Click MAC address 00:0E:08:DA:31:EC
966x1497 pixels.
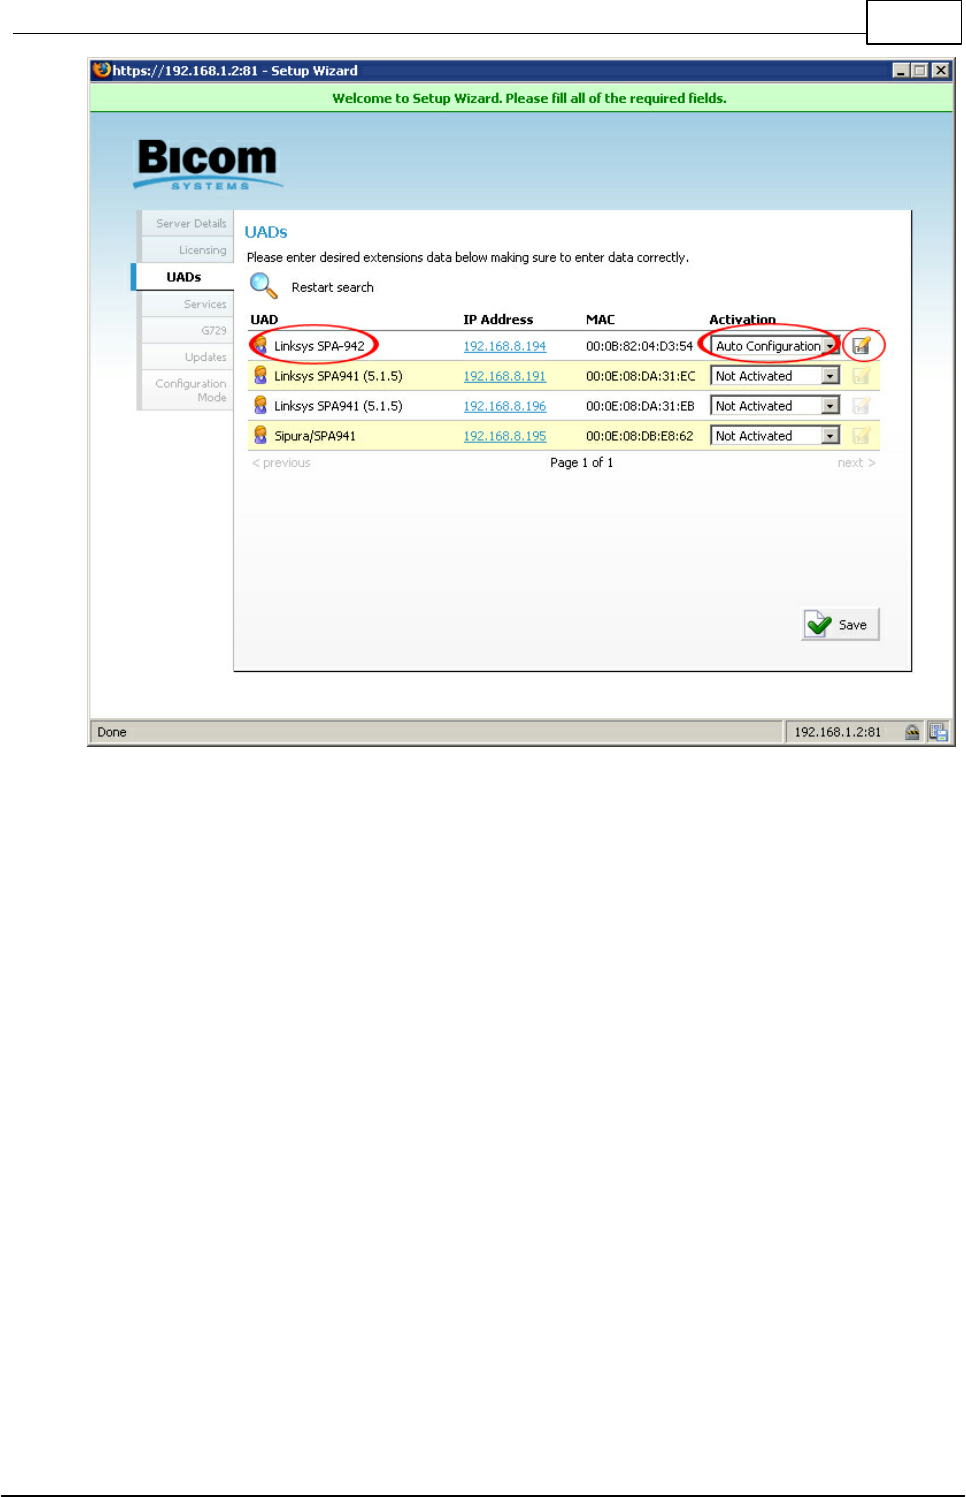[x=641, y=376]
